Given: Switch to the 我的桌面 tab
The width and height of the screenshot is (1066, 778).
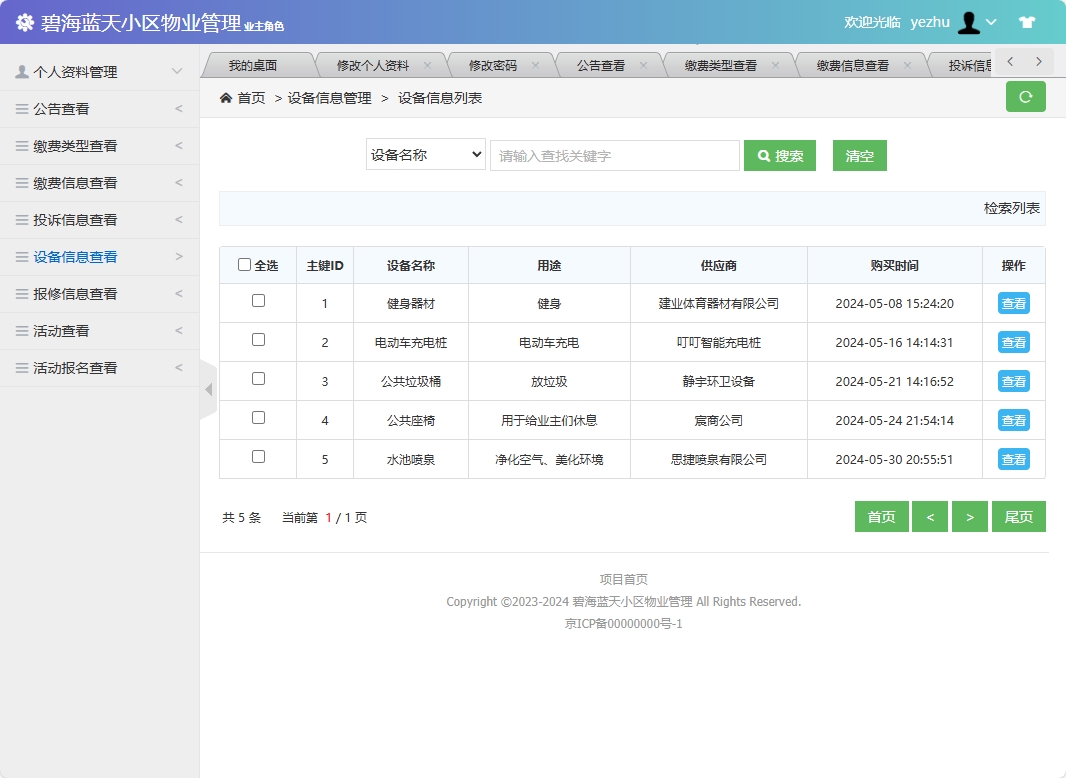Looking at the screenshot, I should (x=257, y=63).
